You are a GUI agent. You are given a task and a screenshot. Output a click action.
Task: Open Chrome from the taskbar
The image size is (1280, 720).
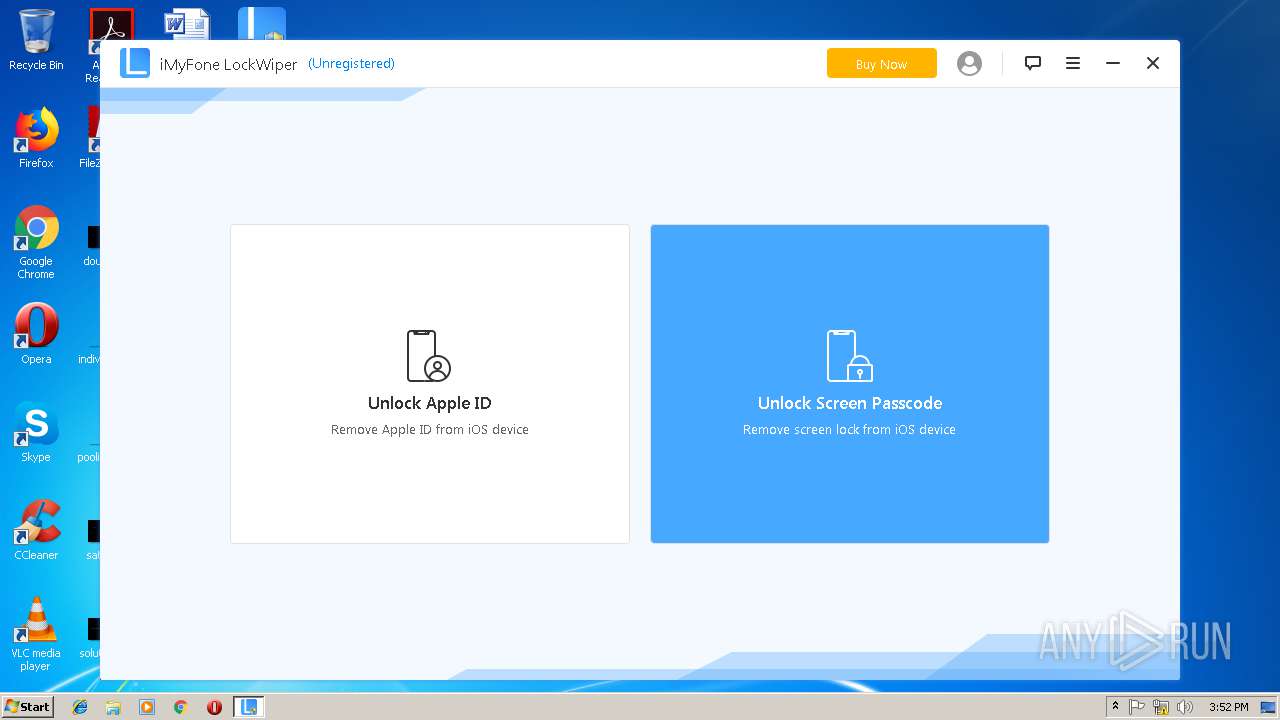pyautogui.click(x=180, y=707)
